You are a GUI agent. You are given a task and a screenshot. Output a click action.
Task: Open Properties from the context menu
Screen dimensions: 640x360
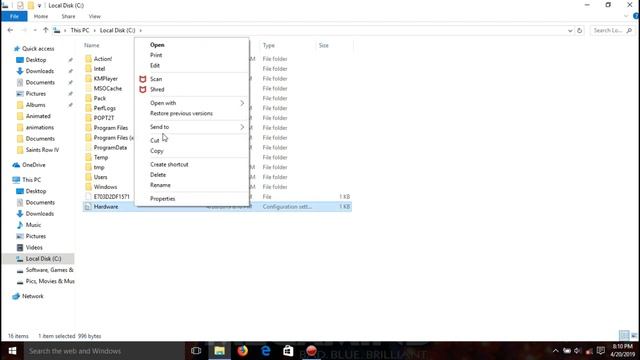(162, 199)
